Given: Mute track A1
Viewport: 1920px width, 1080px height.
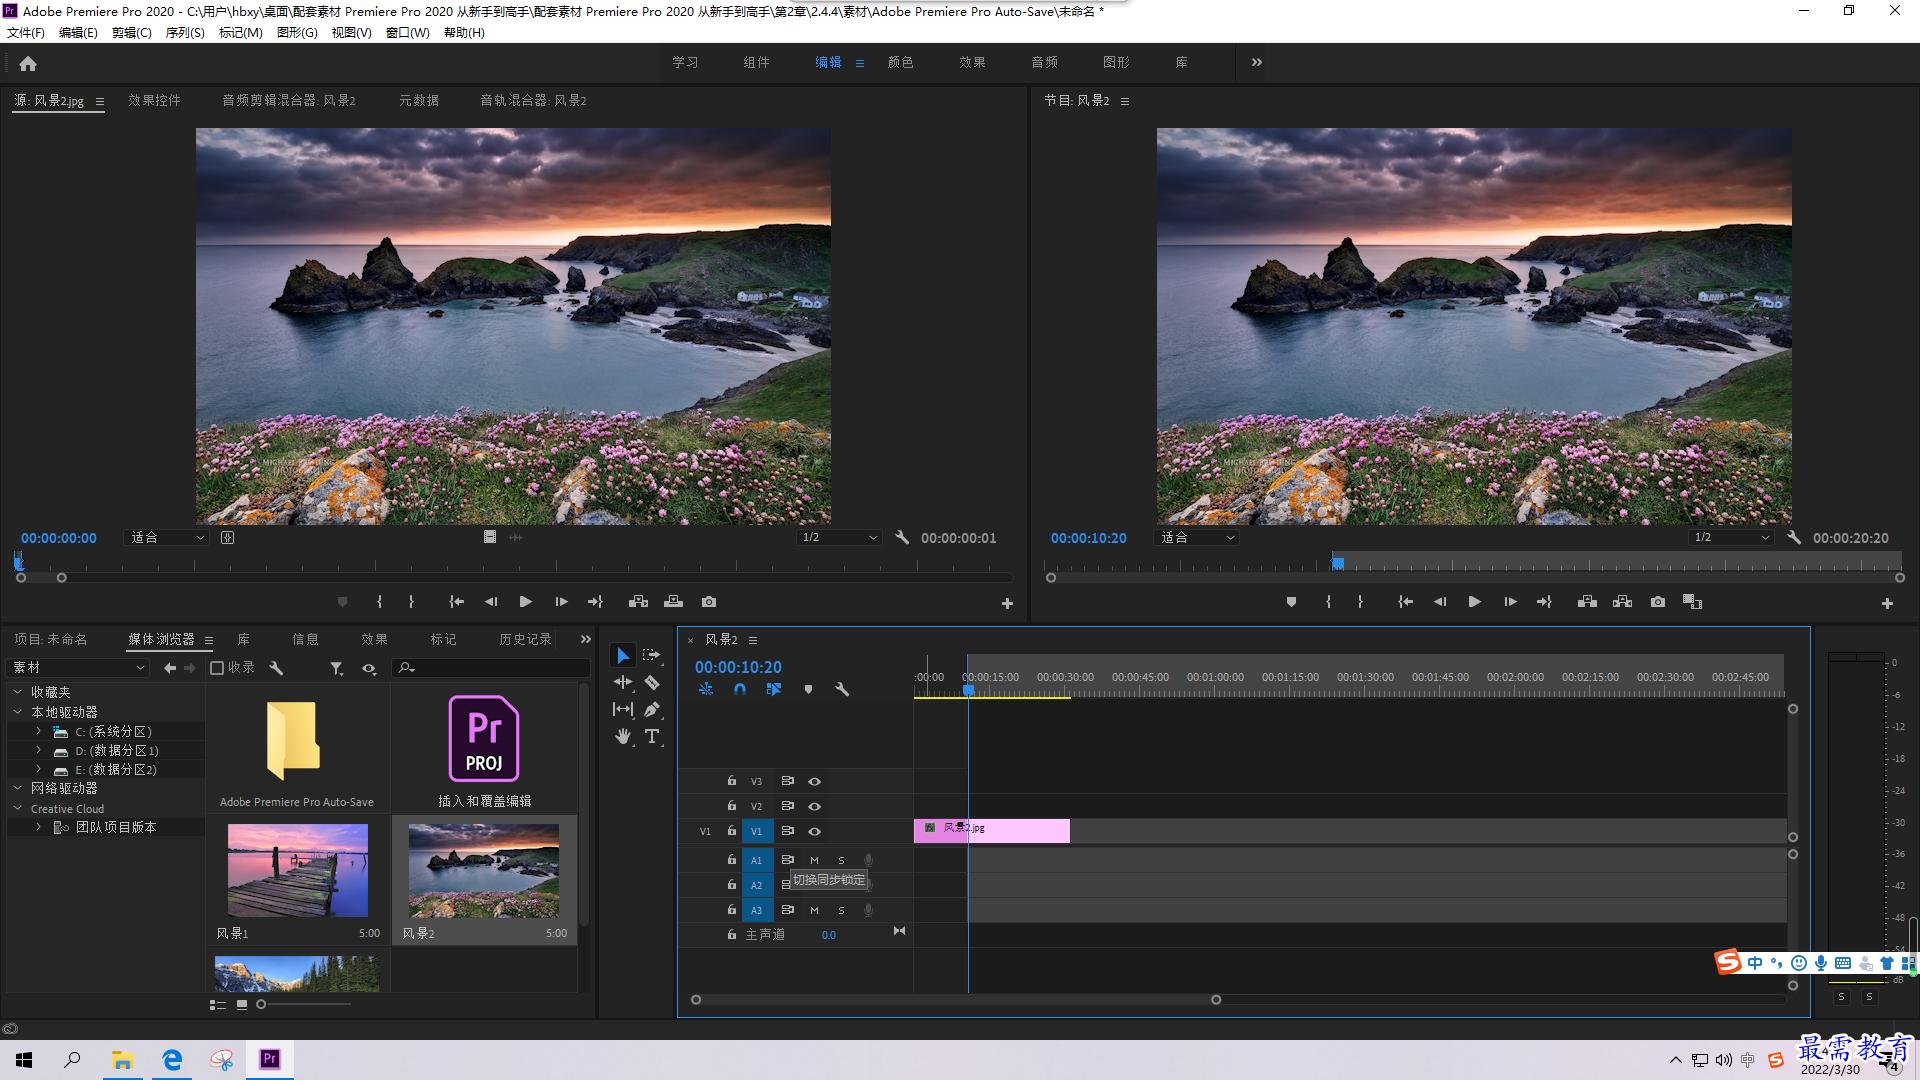Looking at the screenshot, I should 814,860.
